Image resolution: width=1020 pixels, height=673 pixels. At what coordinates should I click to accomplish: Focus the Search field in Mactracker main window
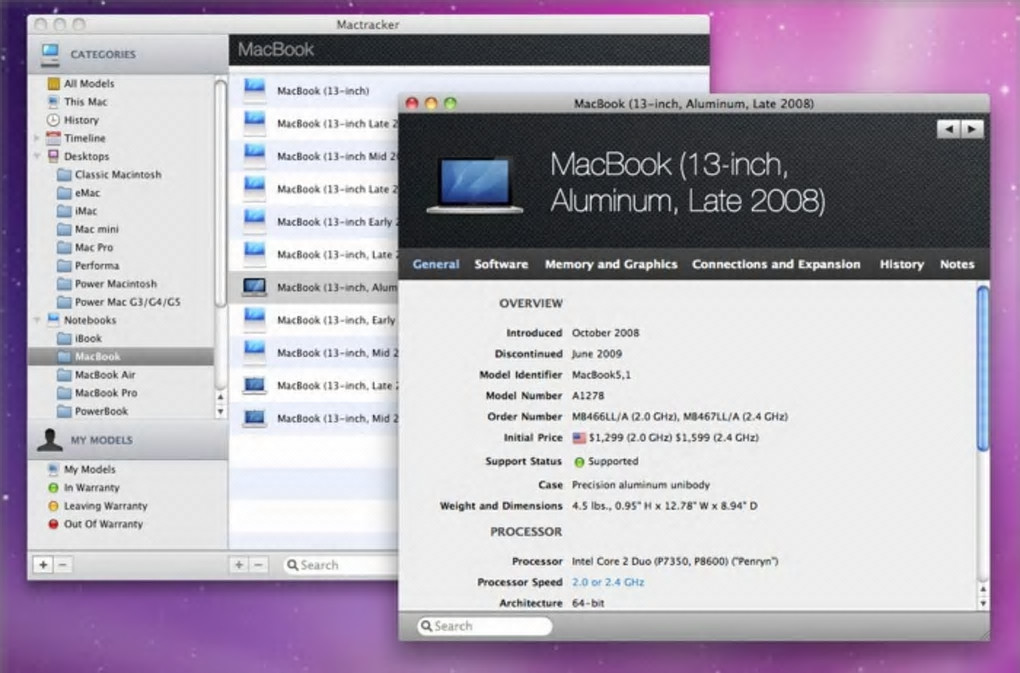pyautogui.click(x=341, y=565)
